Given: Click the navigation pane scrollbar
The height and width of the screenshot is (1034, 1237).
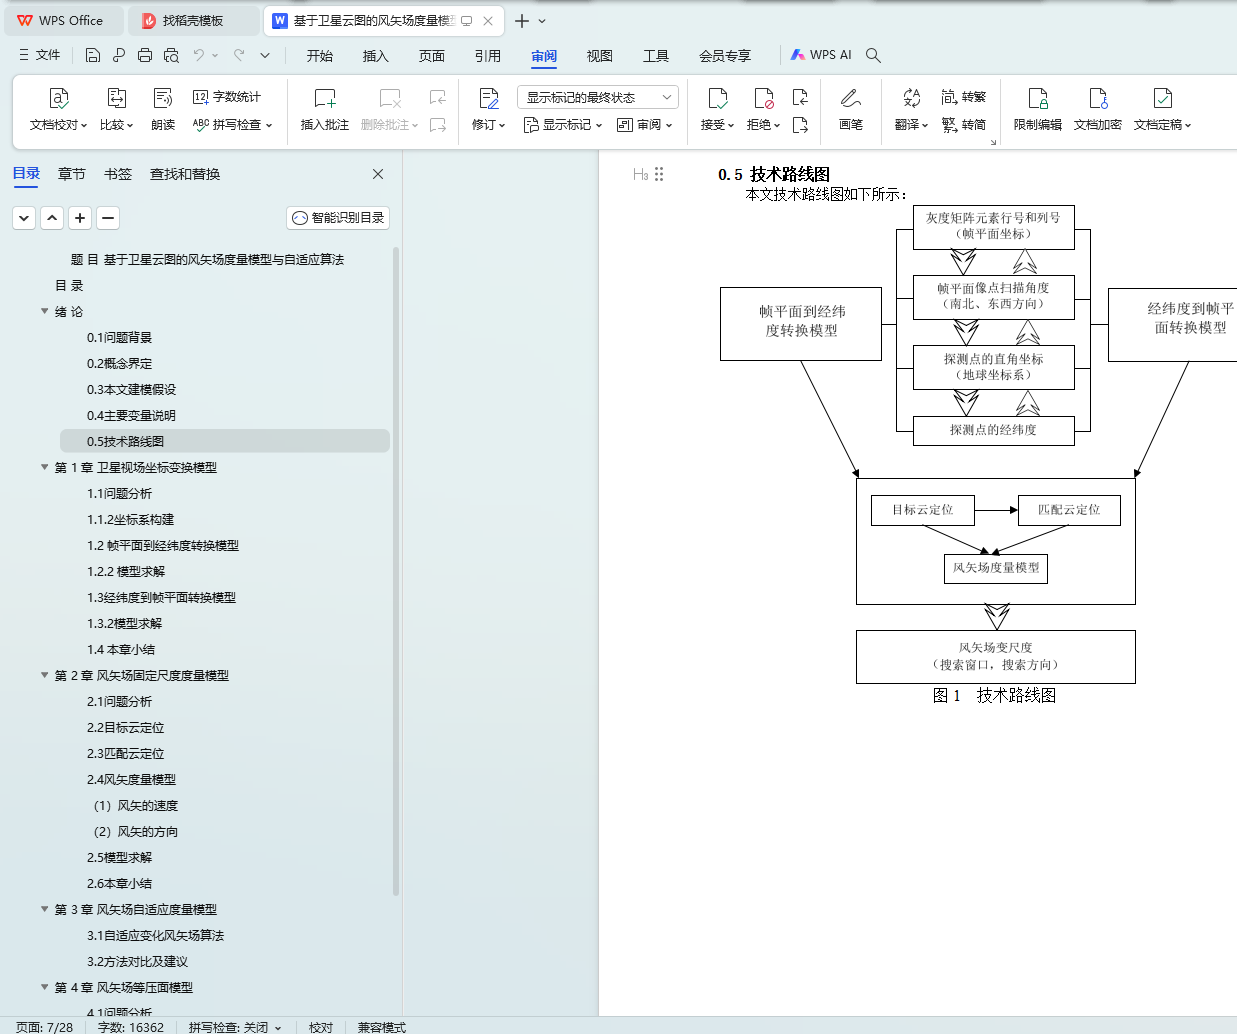Looking at the screenshot, I should point(396,570).
